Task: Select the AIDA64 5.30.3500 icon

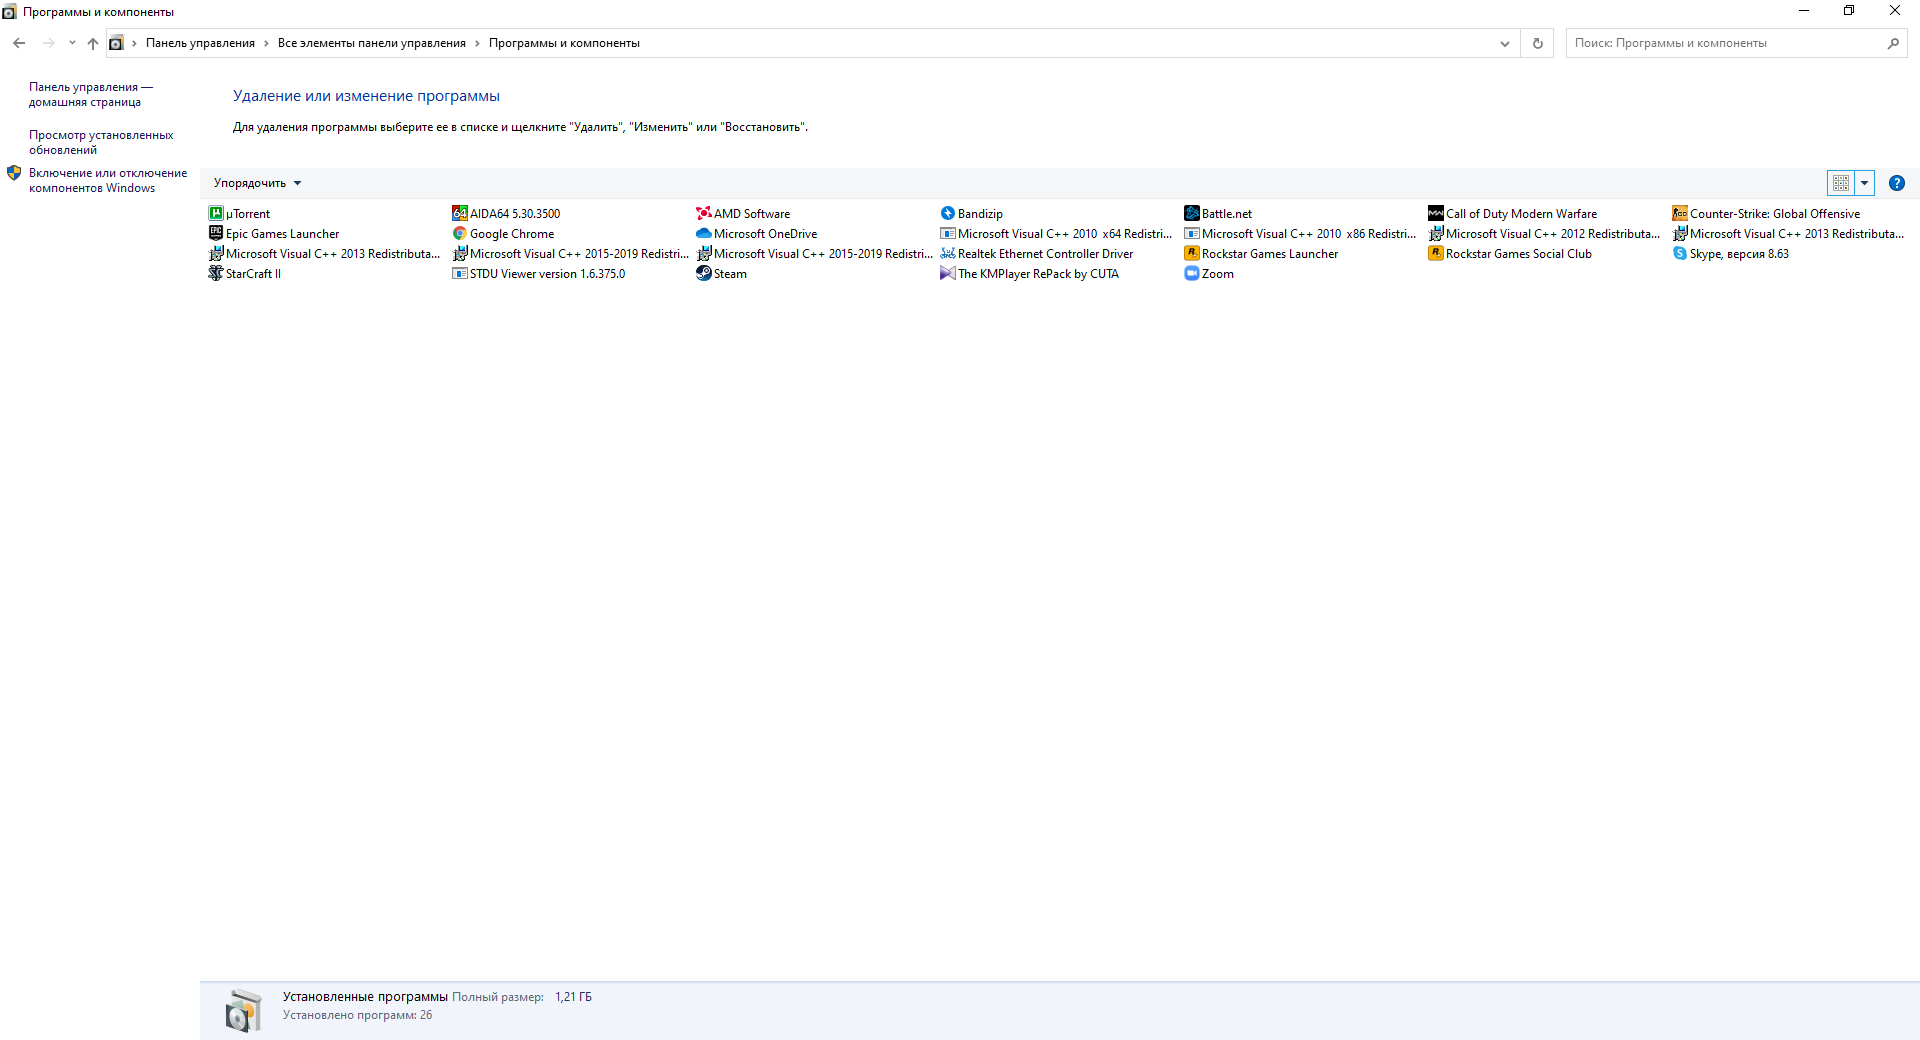Action: coord(460,213)
